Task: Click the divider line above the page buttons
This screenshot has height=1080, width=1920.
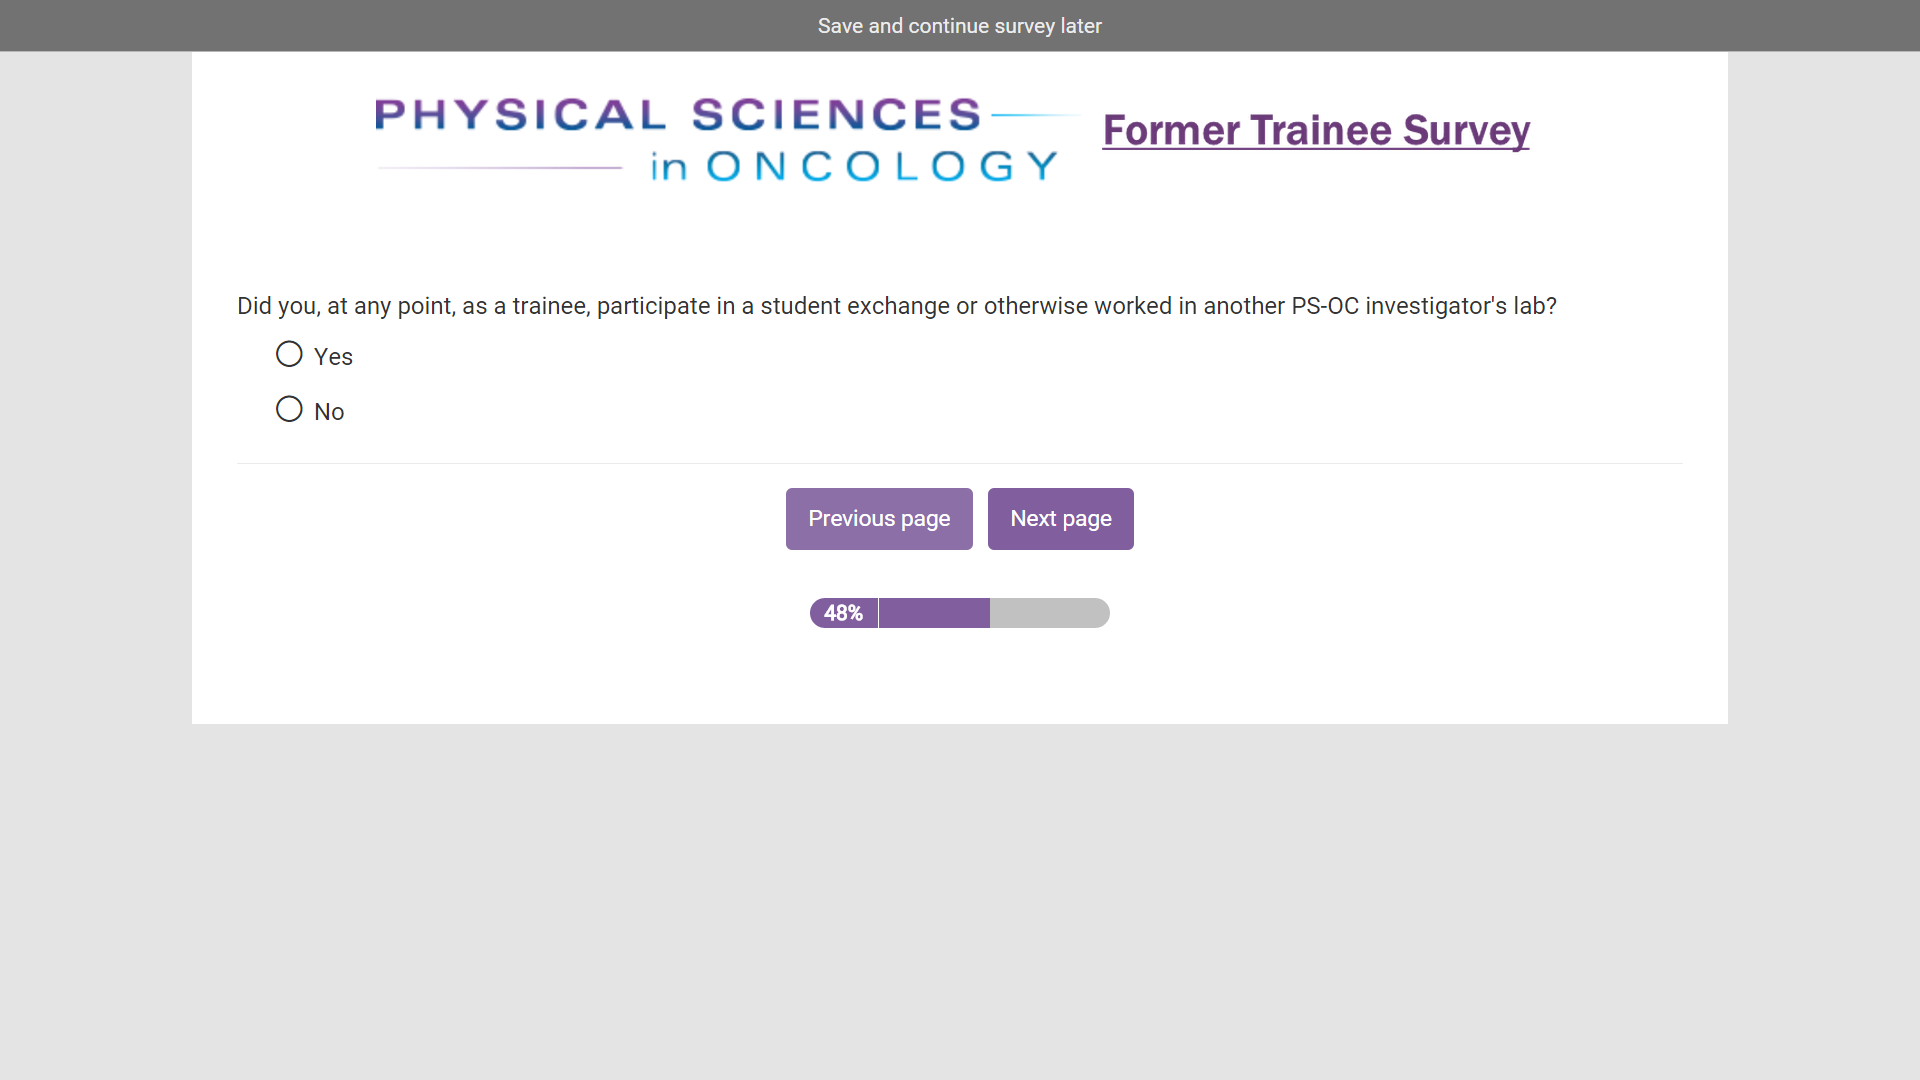Action: pyautogui.click(x=959, y=463)
